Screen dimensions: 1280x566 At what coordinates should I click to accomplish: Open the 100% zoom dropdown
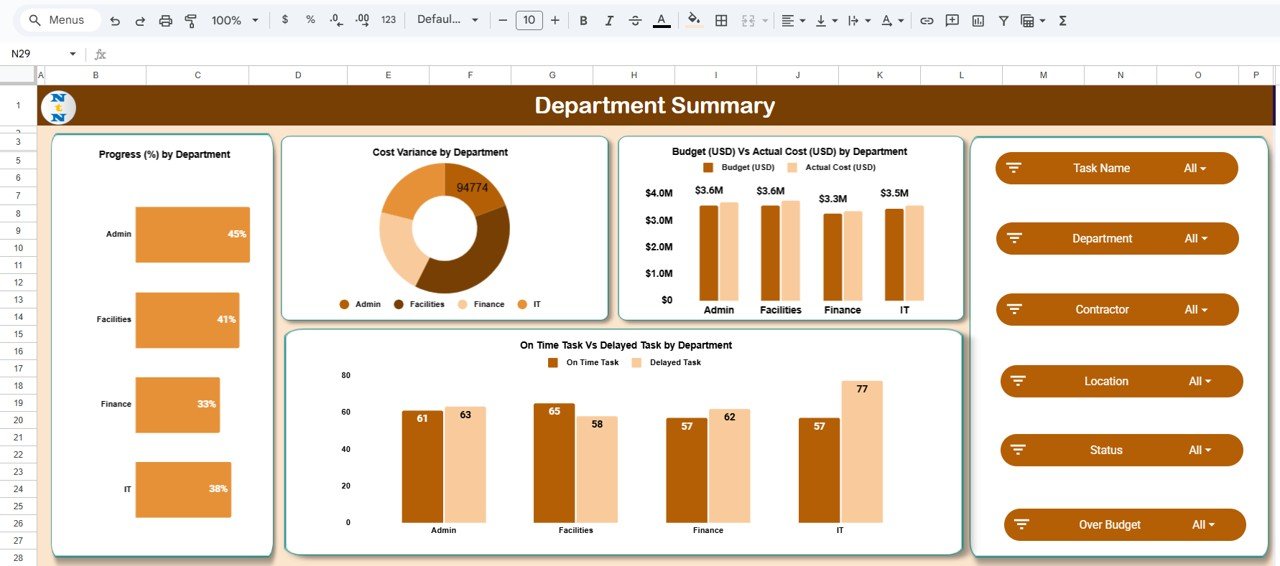[x=234, y=20]
